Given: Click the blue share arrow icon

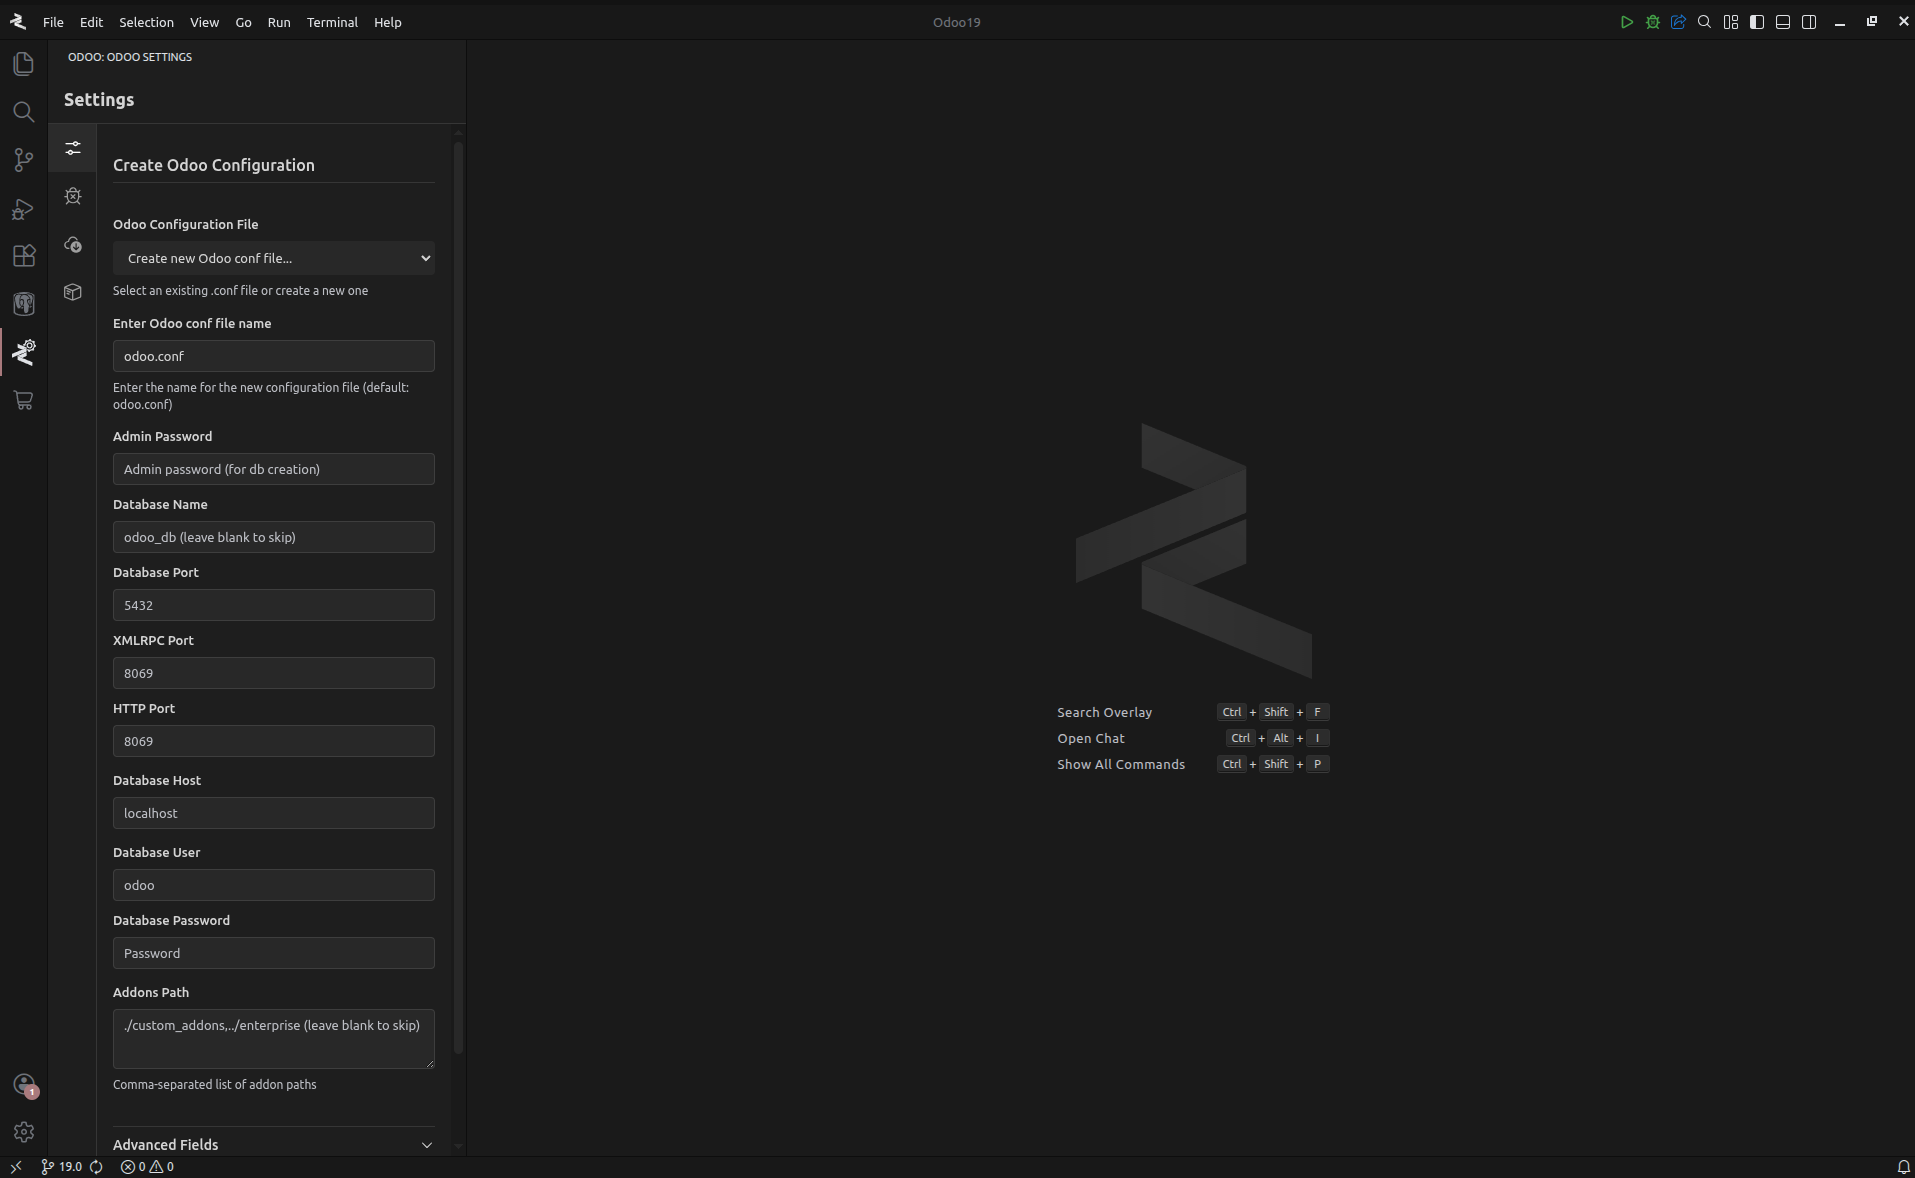Looking at the screenshot, I should 1679,22.
